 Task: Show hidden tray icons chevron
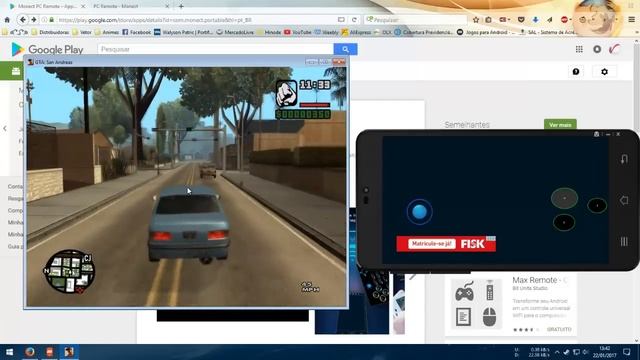(557, 352)
